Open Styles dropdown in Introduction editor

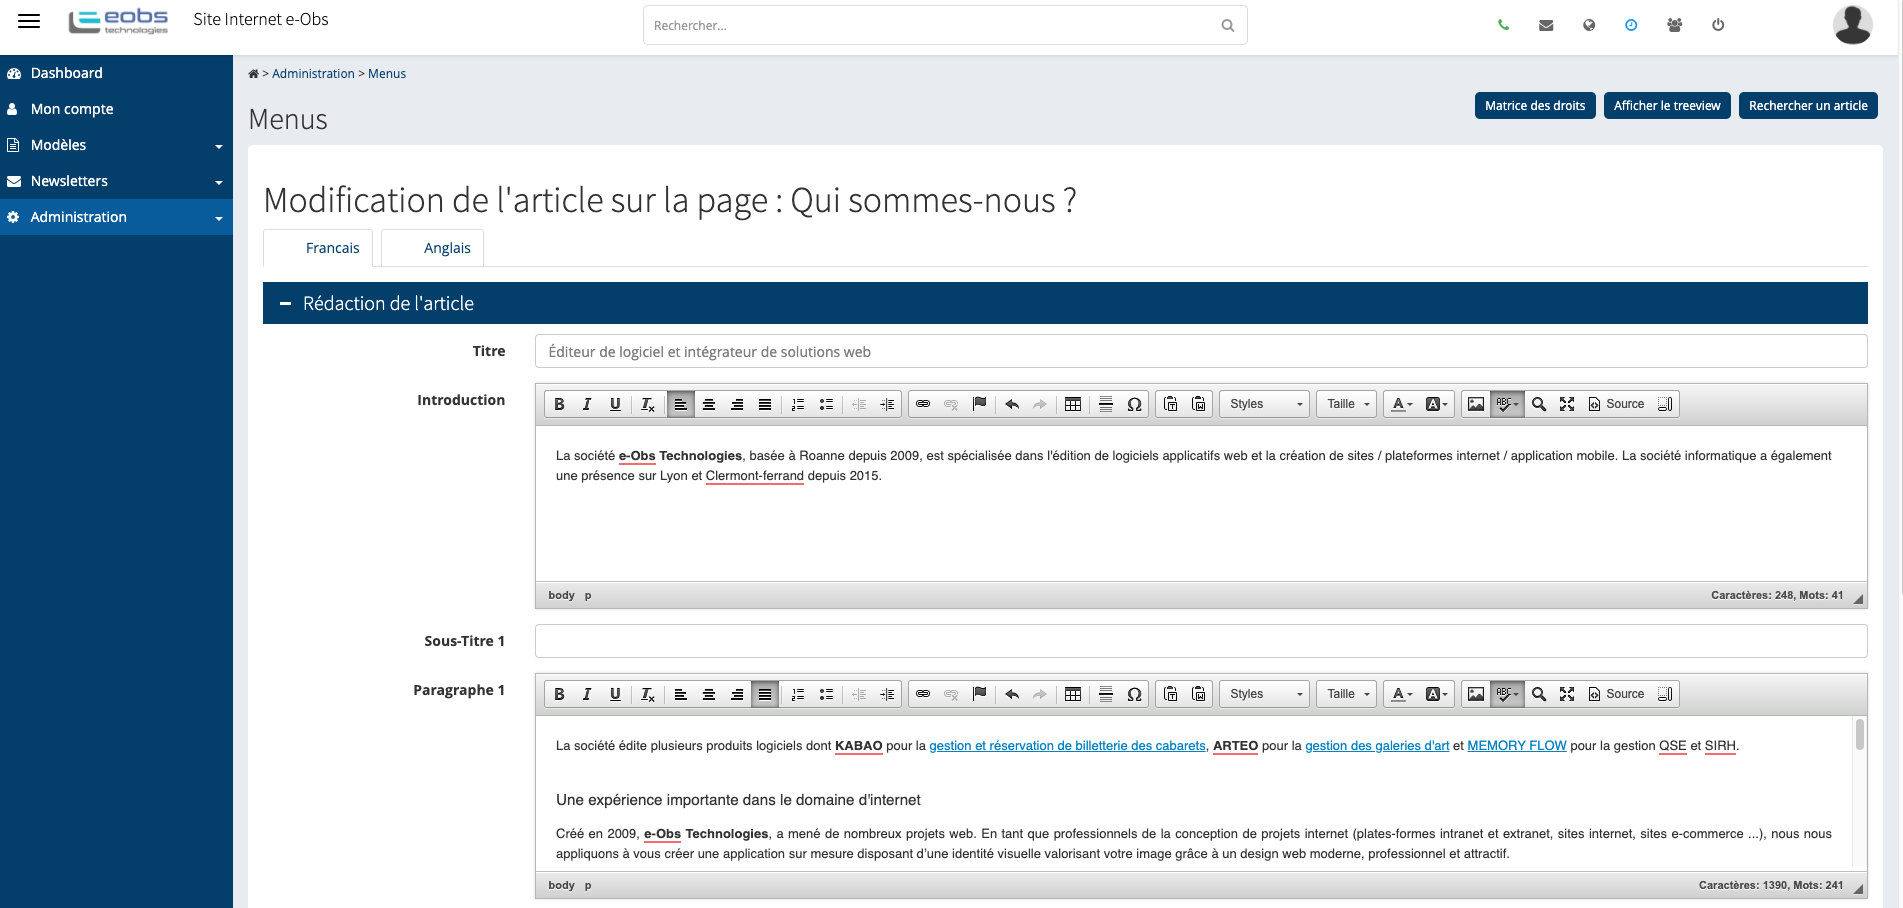tap(1265, 404)
